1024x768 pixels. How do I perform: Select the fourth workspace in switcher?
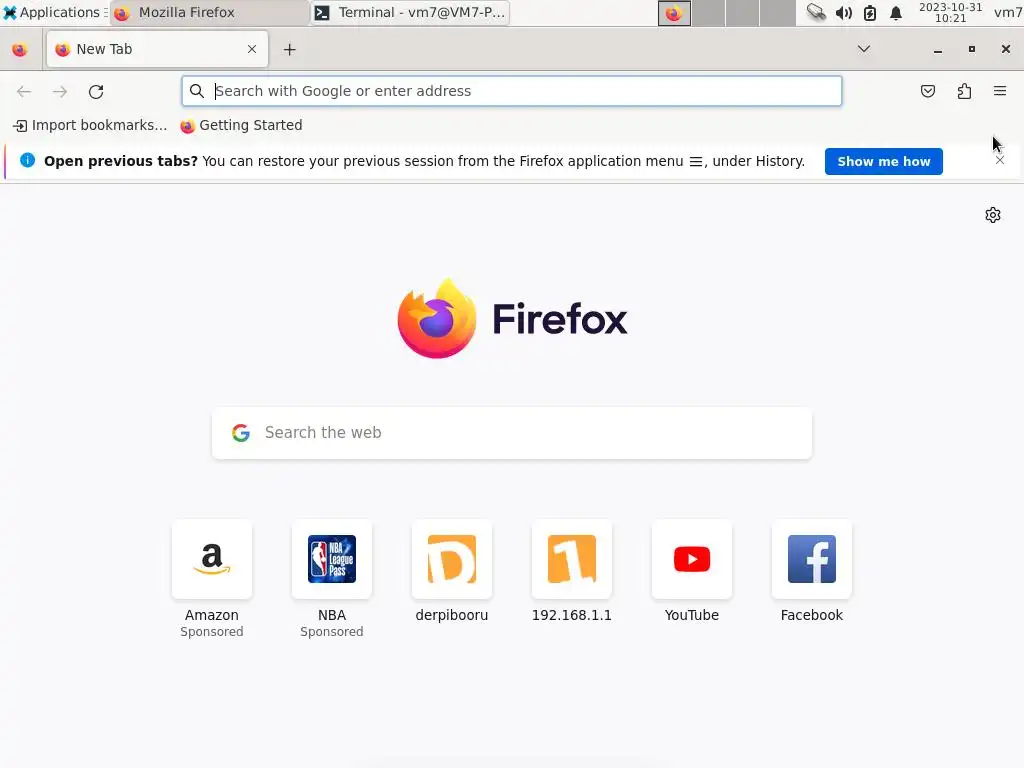click(777, 13)
